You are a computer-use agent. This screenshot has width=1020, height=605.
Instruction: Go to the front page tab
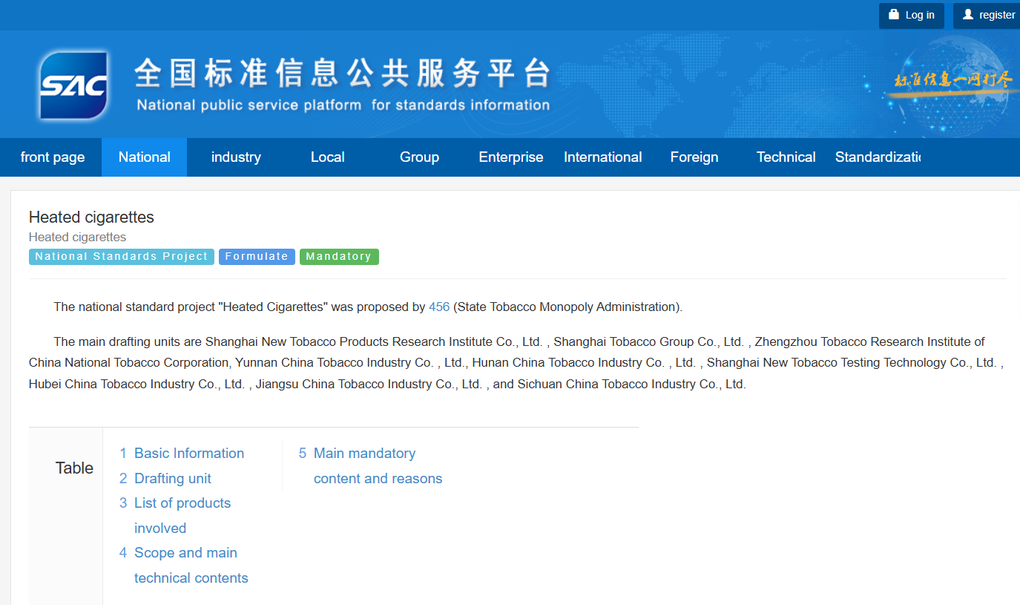pos(52,157)
